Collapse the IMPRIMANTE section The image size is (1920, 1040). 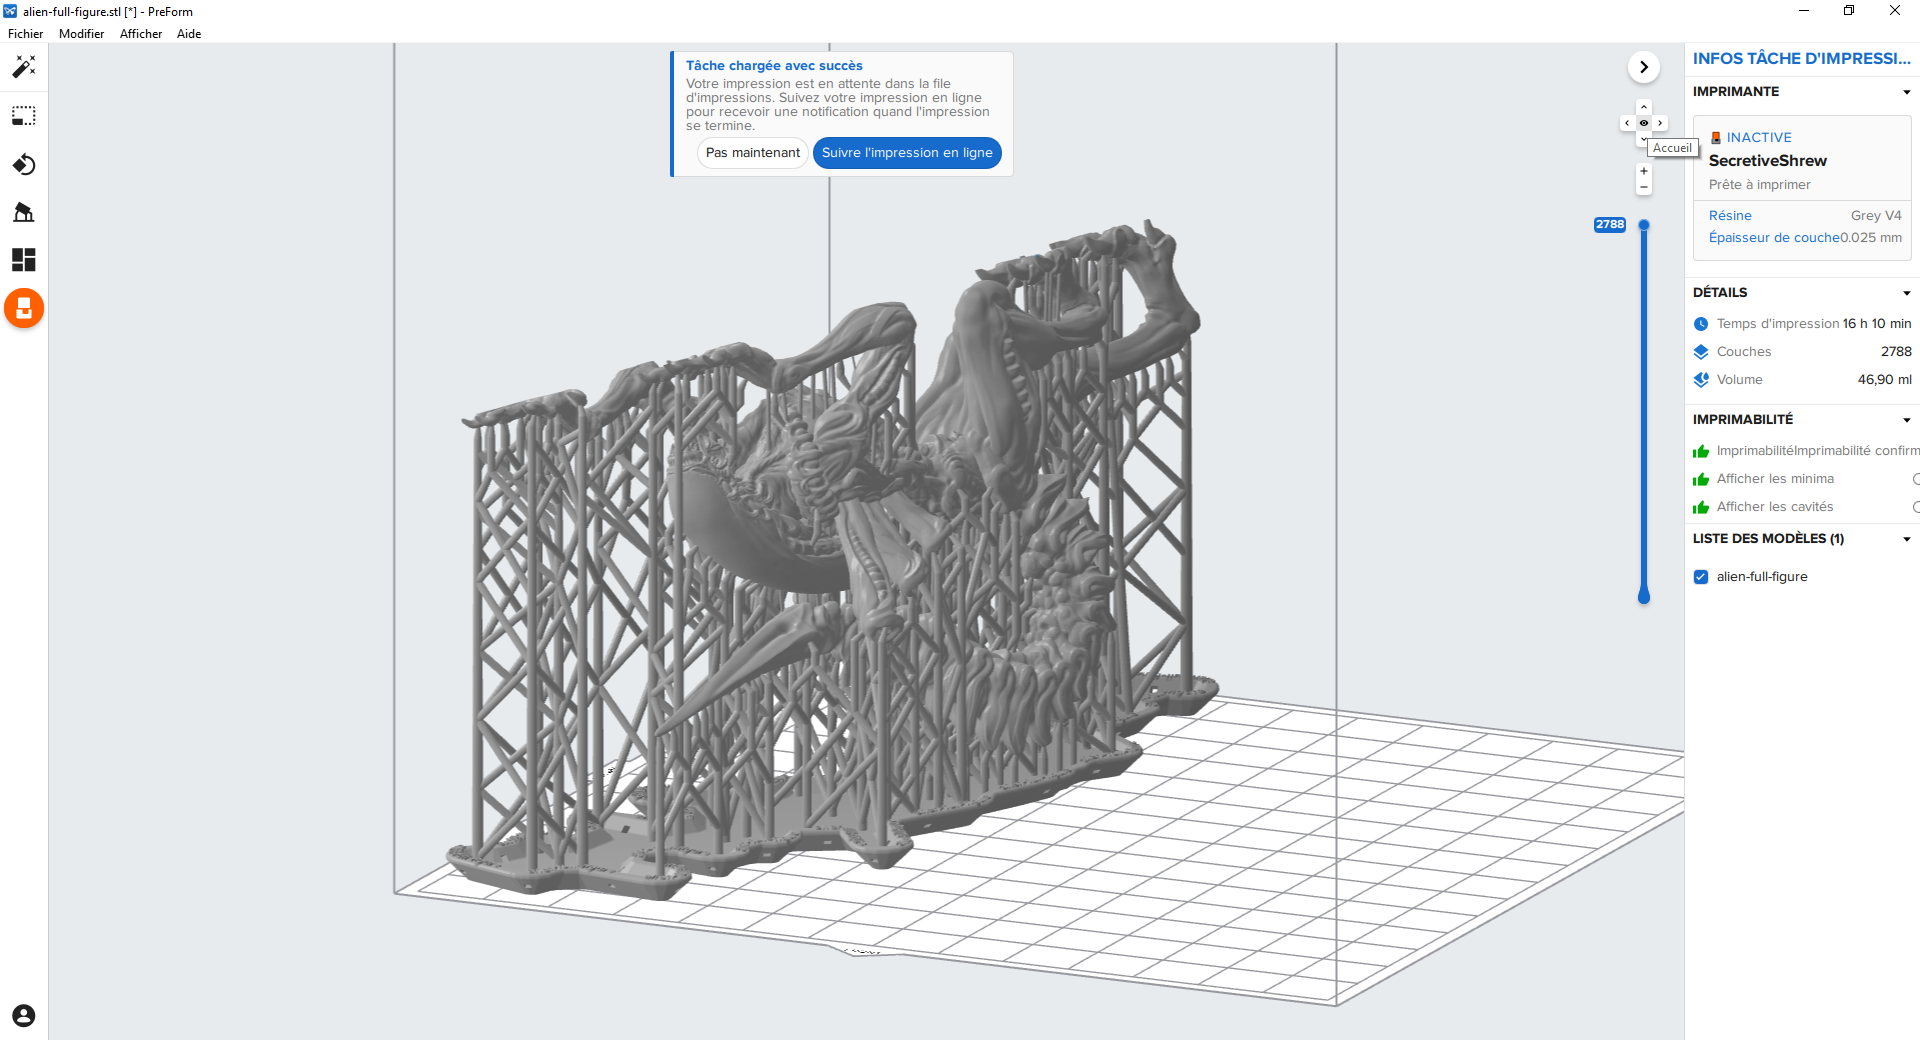click(x=1906, y=92)
